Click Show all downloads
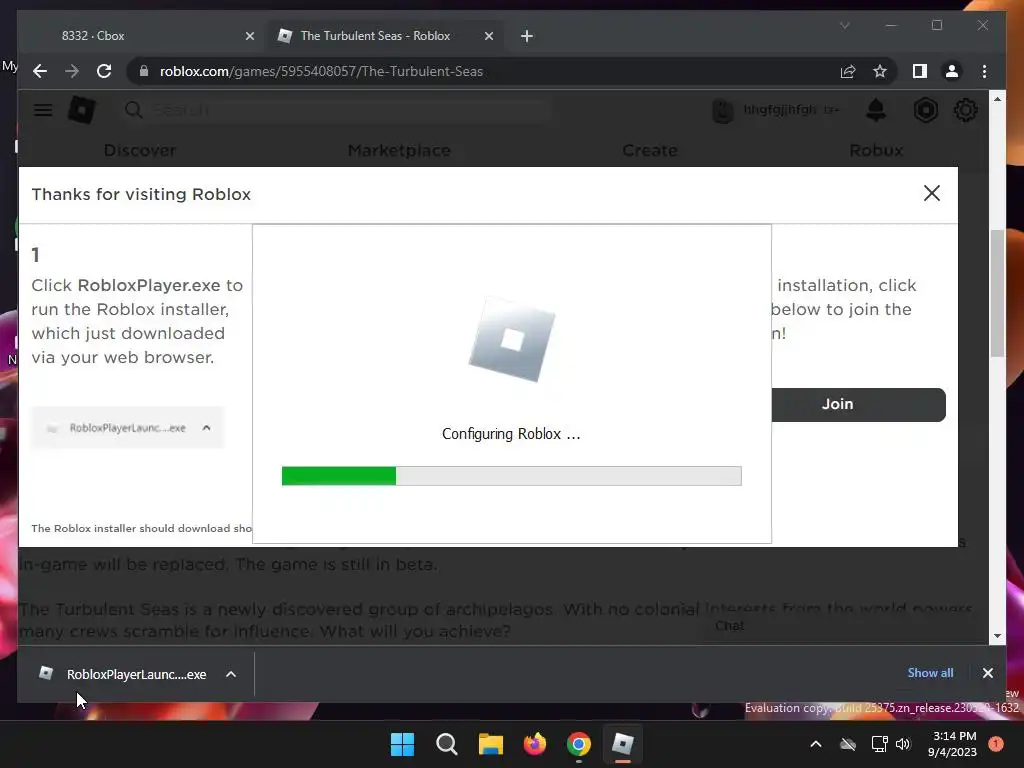Viewport: 1024px width, 768px height. pyautogui.click(x=930, y=673)
